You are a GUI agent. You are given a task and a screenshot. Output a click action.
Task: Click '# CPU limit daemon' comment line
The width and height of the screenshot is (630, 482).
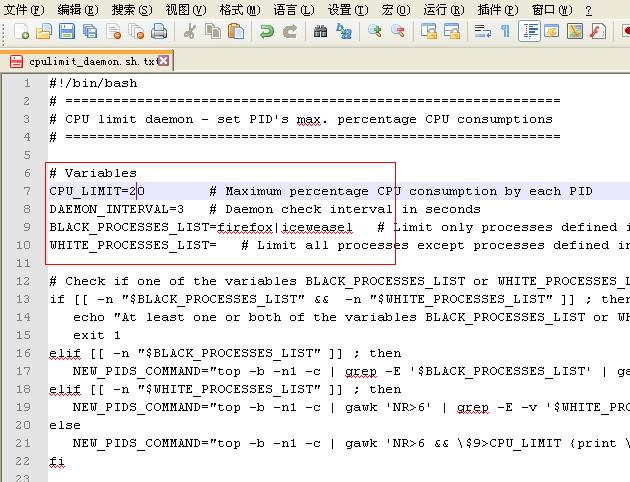click(x=301, y=119)
